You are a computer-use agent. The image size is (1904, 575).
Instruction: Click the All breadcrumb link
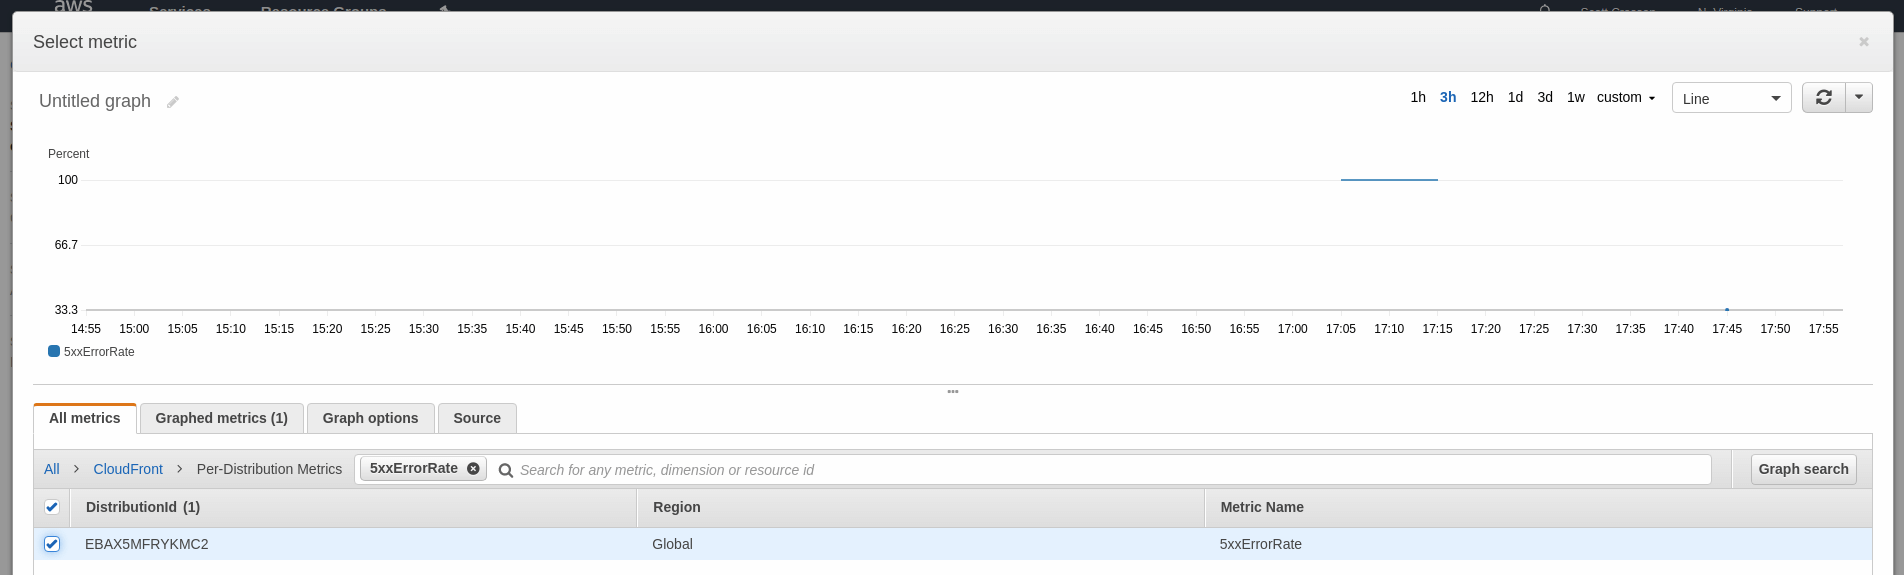[x=52, y=469]
